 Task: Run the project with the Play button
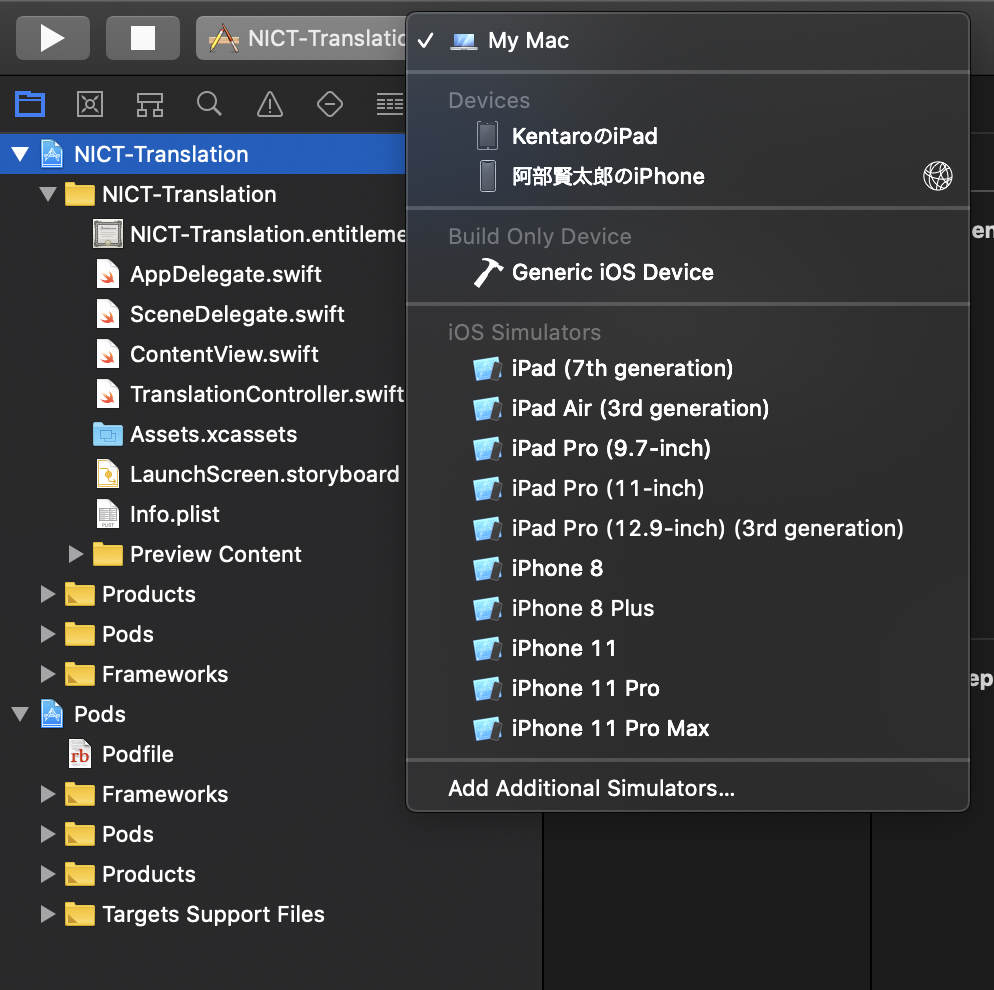53,38
